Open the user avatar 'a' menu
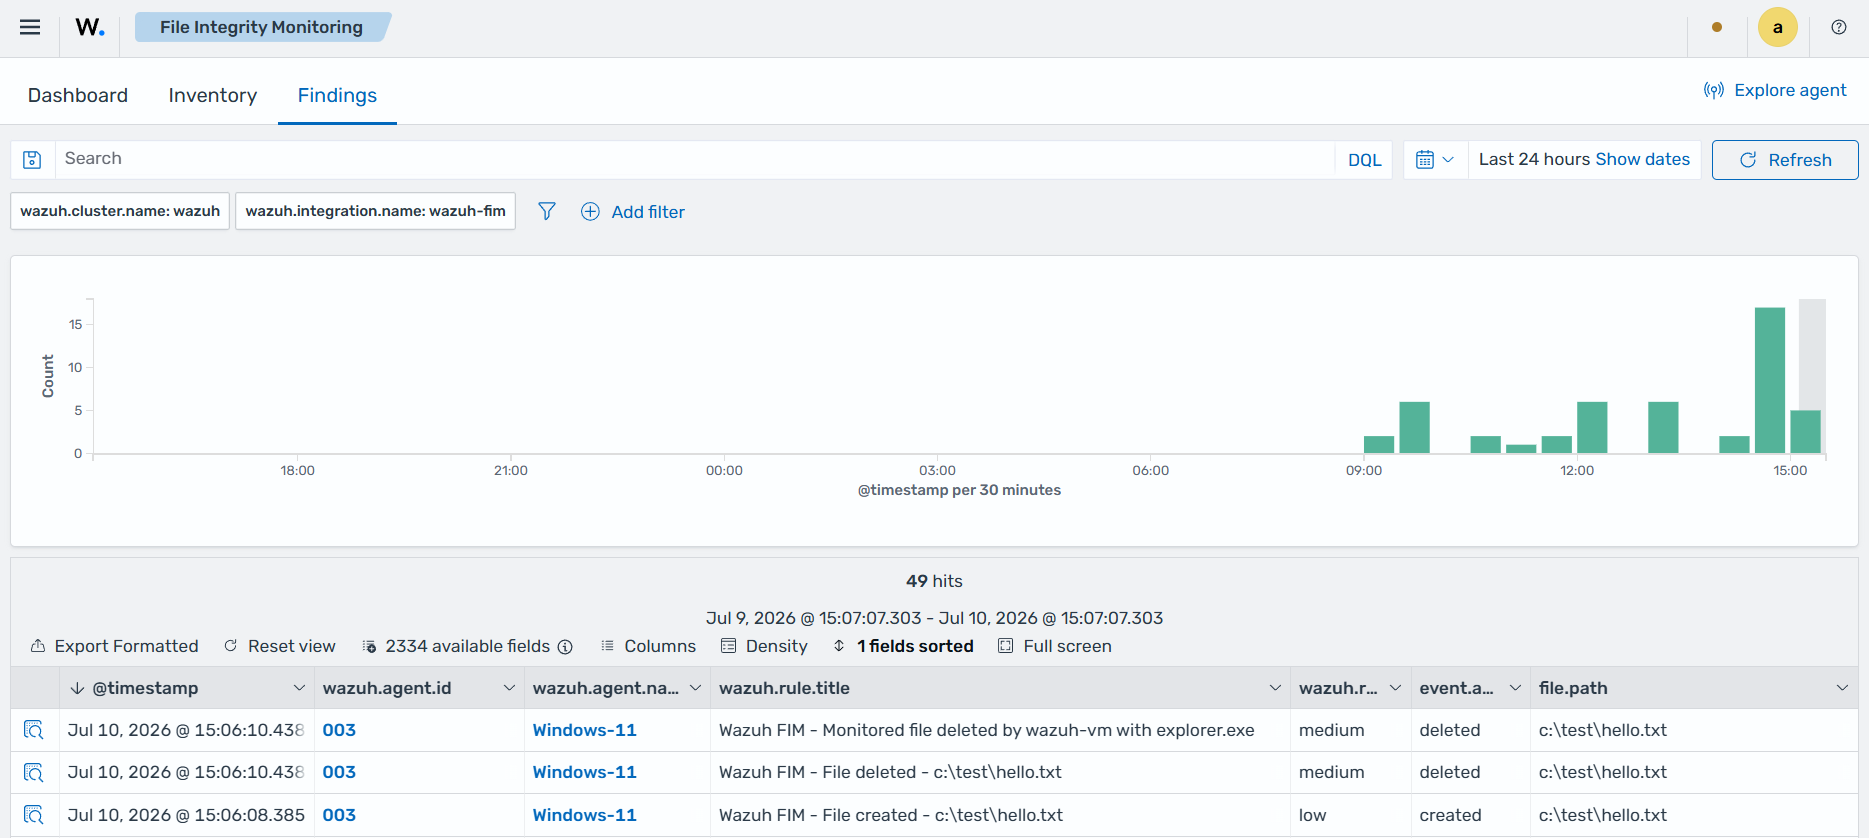1869x838 pixels. click(1777, 27)
